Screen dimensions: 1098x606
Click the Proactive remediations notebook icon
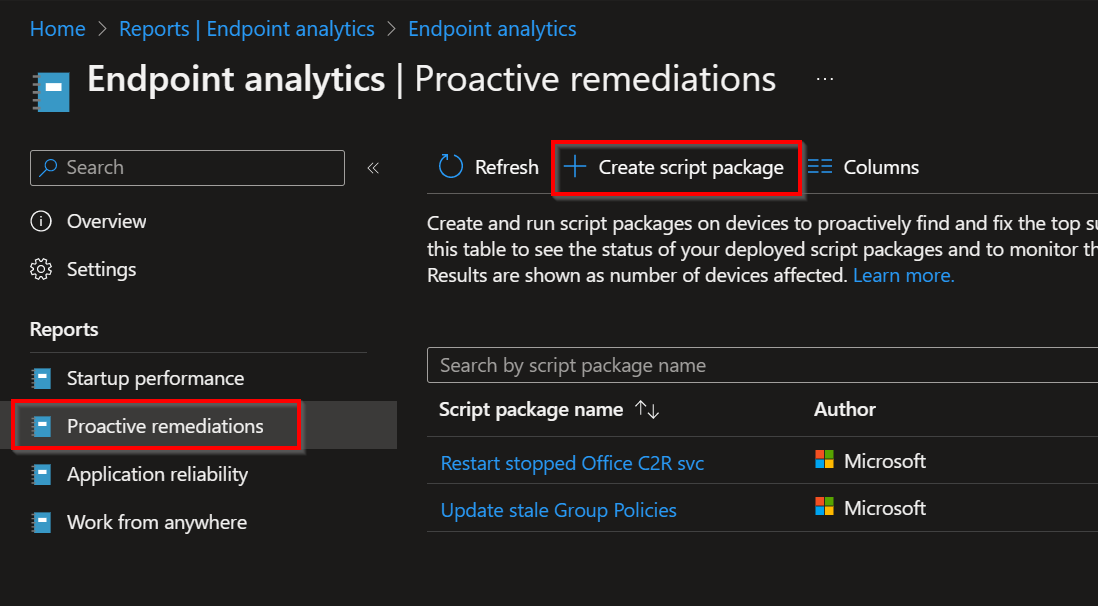[41, 426]
